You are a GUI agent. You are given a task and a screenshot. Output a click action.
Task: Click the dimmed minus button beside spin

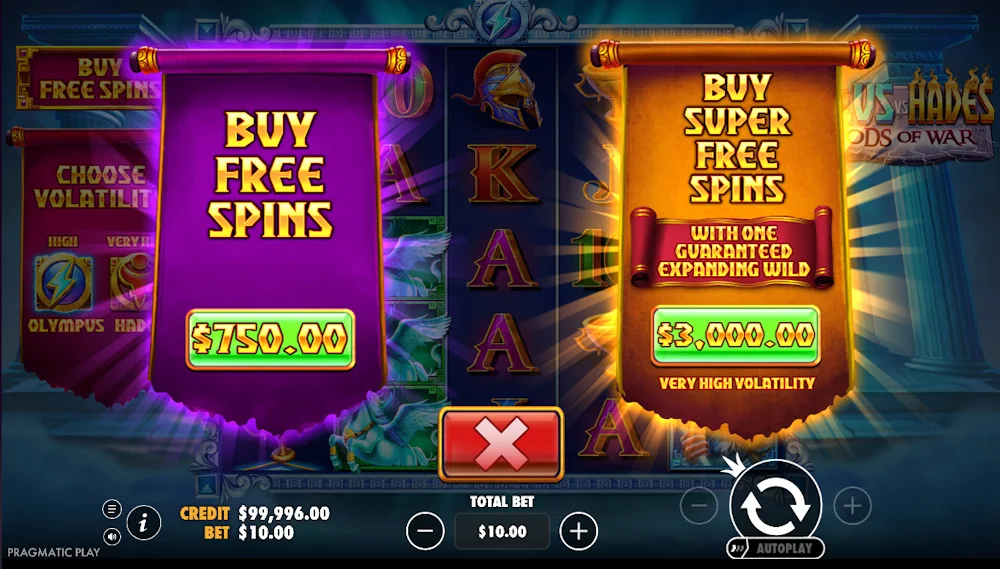[699, 506]
